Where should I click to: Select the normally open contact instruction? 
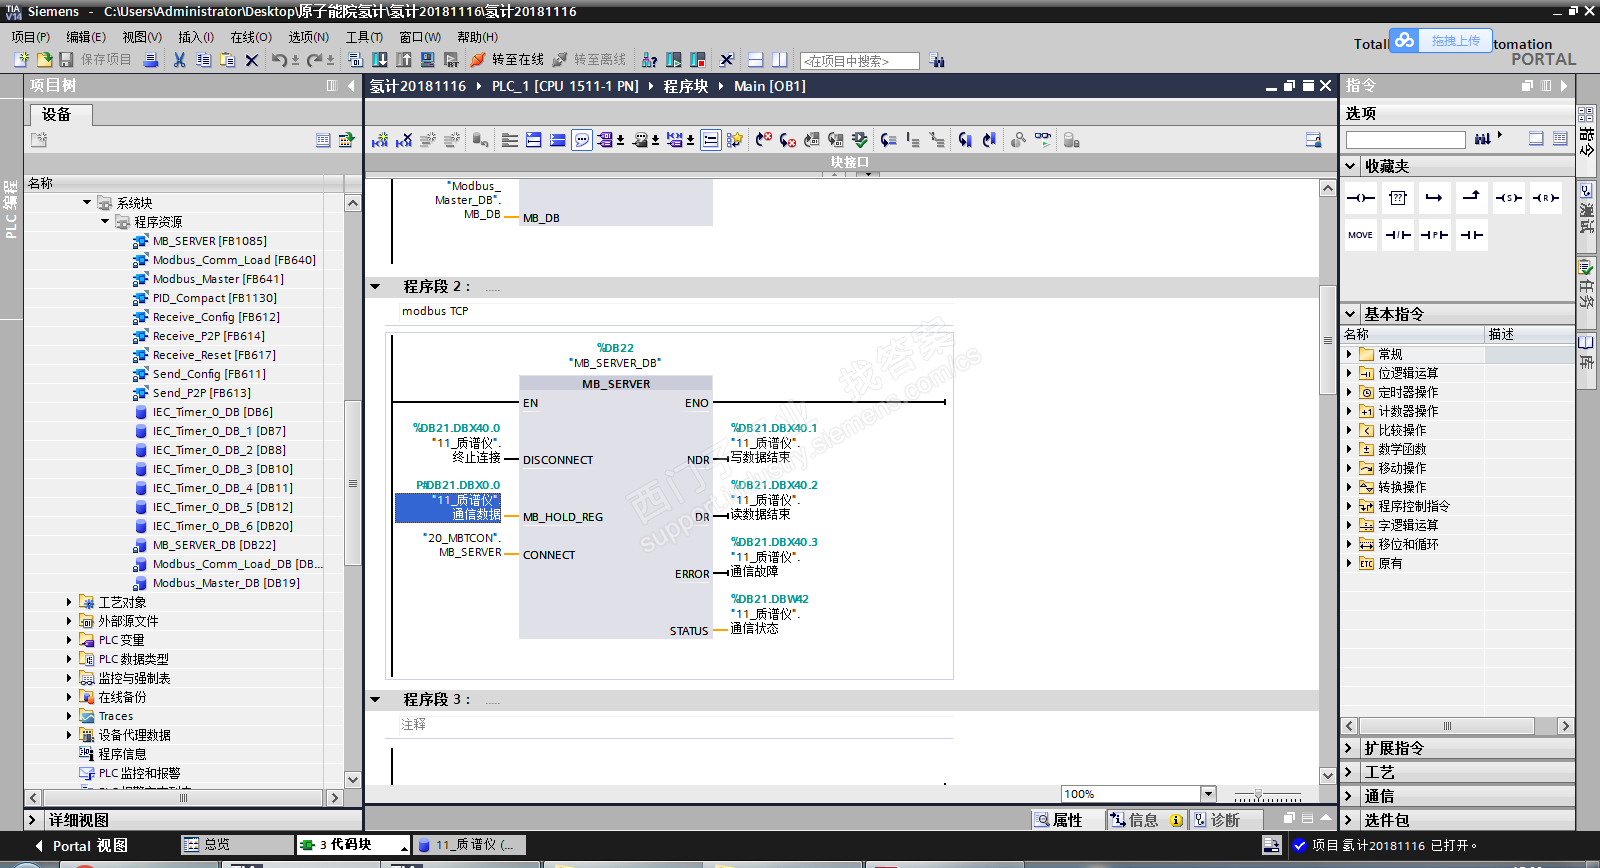coord(1471,235)
